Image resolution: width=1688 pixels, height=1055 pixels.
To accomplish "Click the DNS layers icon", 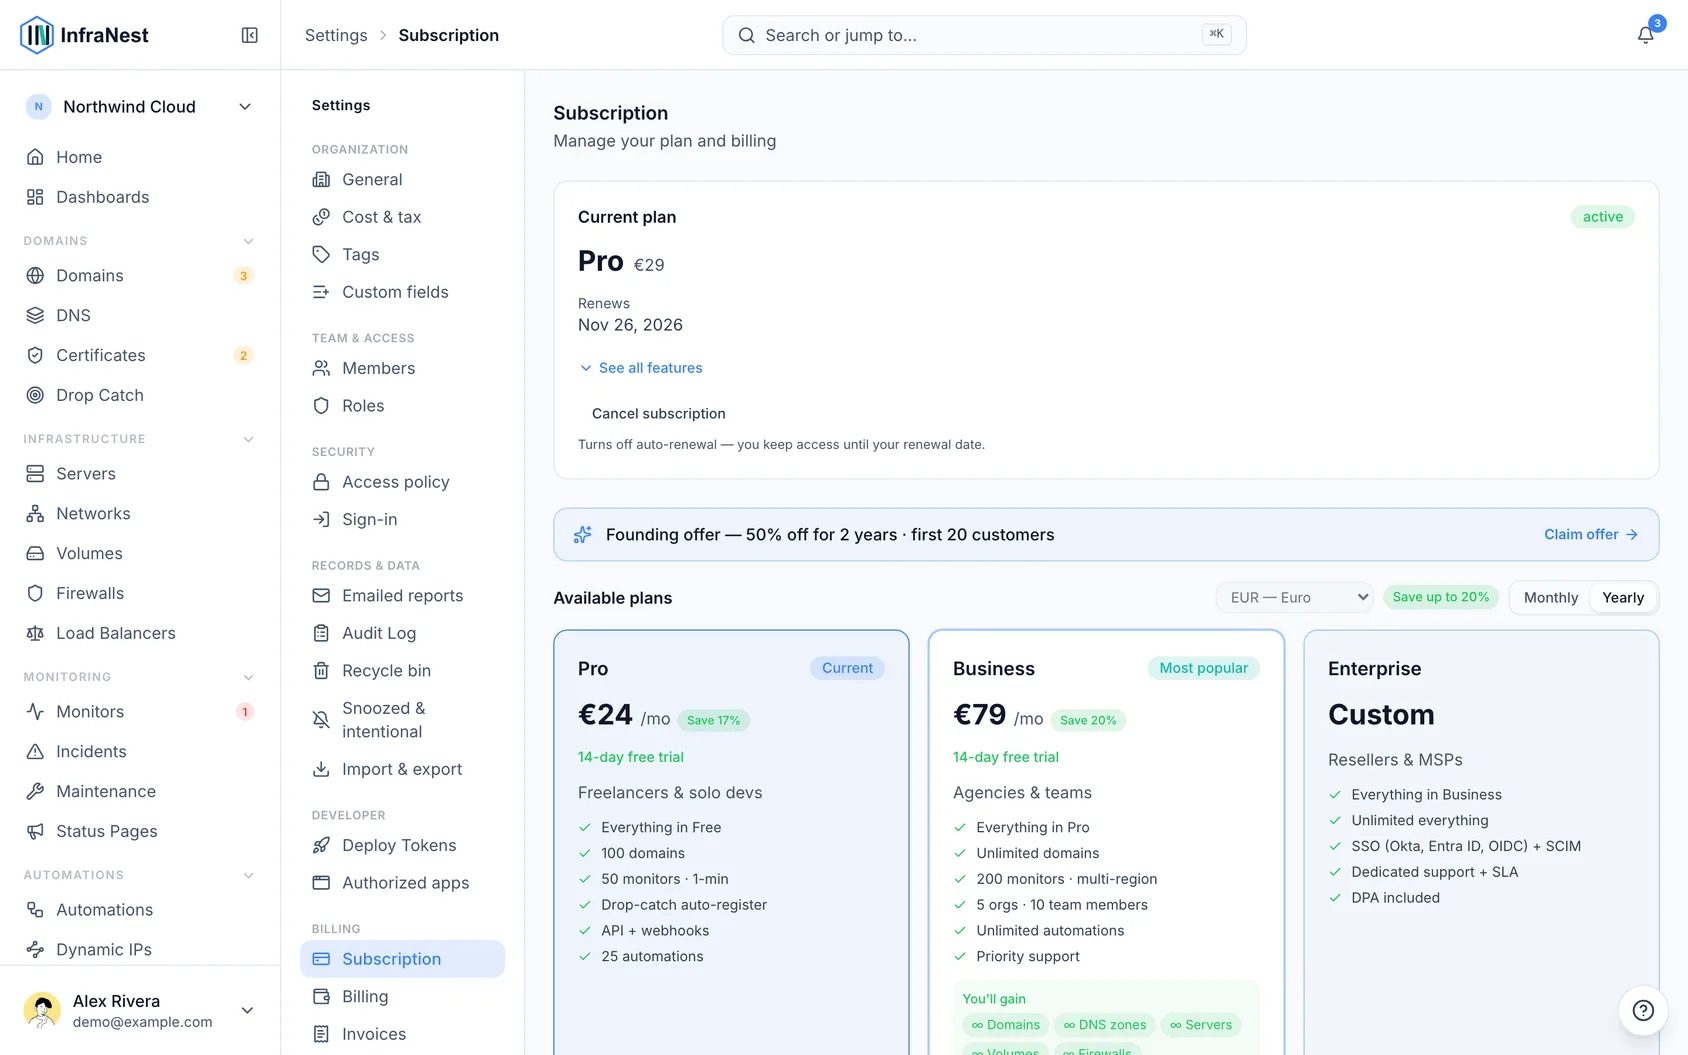I will pyautogui.click(x=35, y=315).
